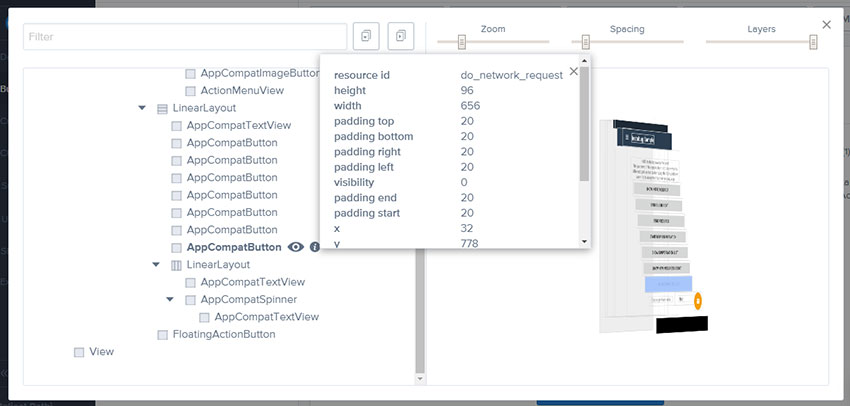Click the orange floating button in the 3D preview
This screenshot has height=406, width=850.
(698, 300)
